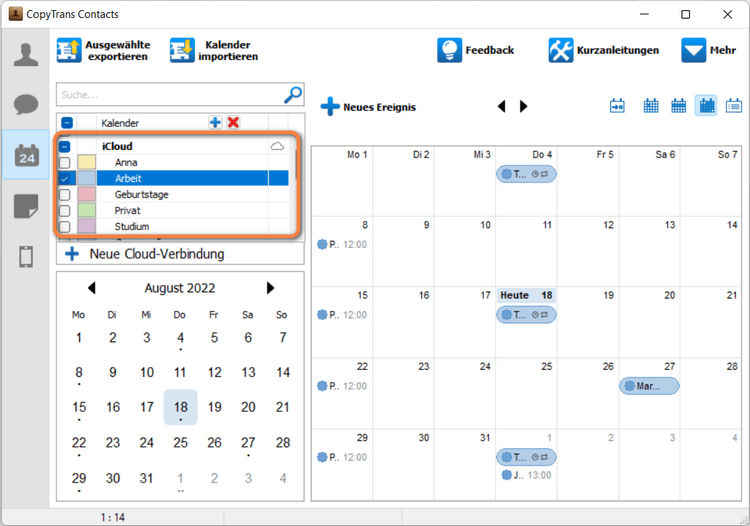Select the highlighted month view icon
Image resolution: width=750 pixels, height=526 pixels.
click(706, 106)
